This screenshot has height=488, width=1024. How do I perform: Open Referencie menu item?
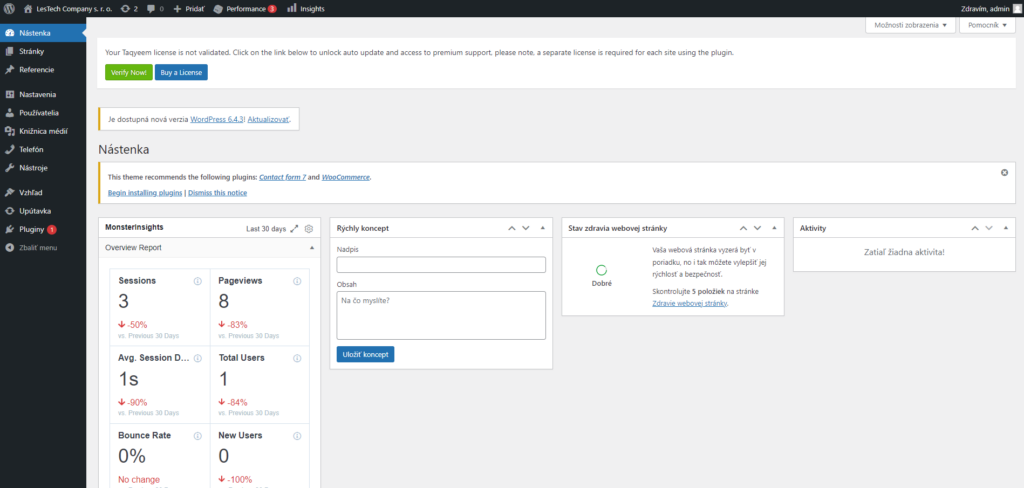42,69
